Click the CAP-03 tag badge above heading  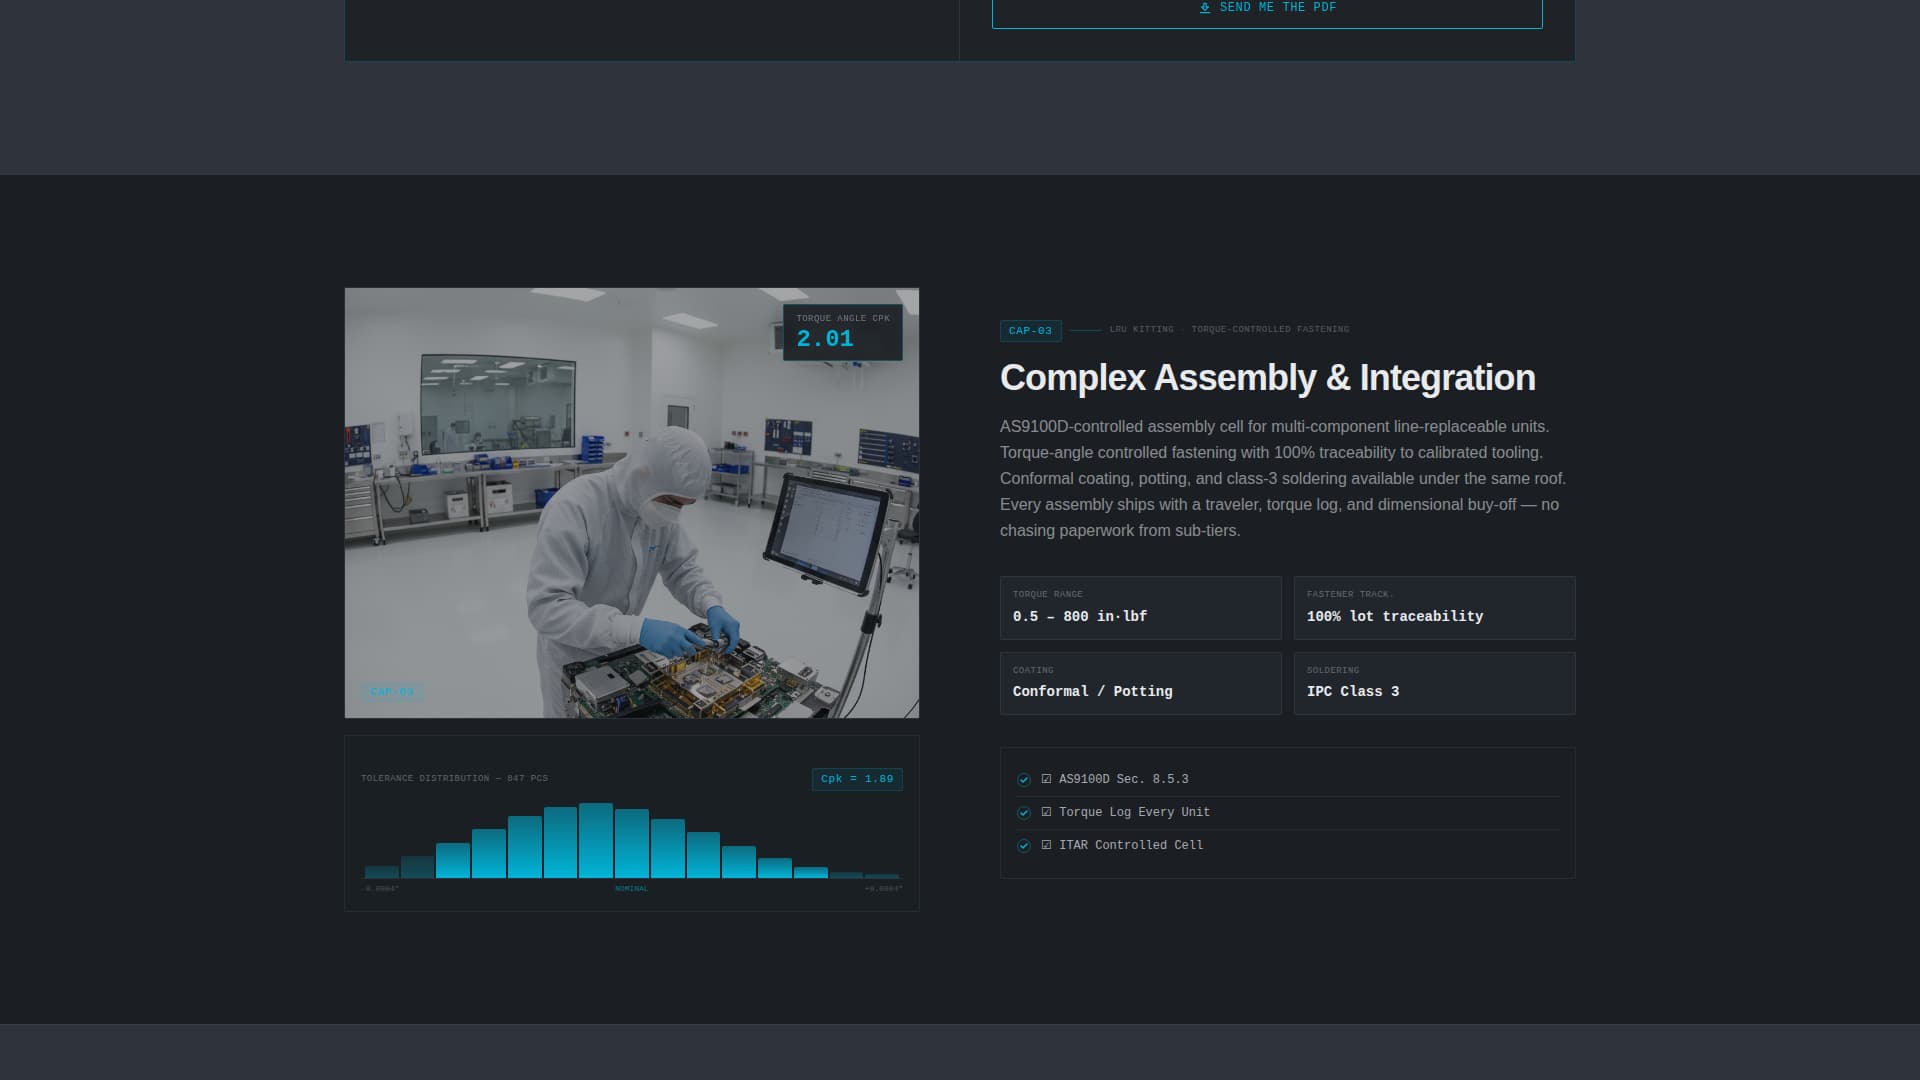point(1030,331)
